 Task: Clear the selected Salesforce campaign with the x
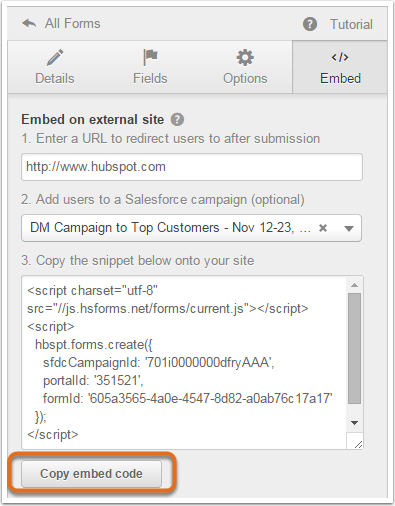[x=323, y=228]
